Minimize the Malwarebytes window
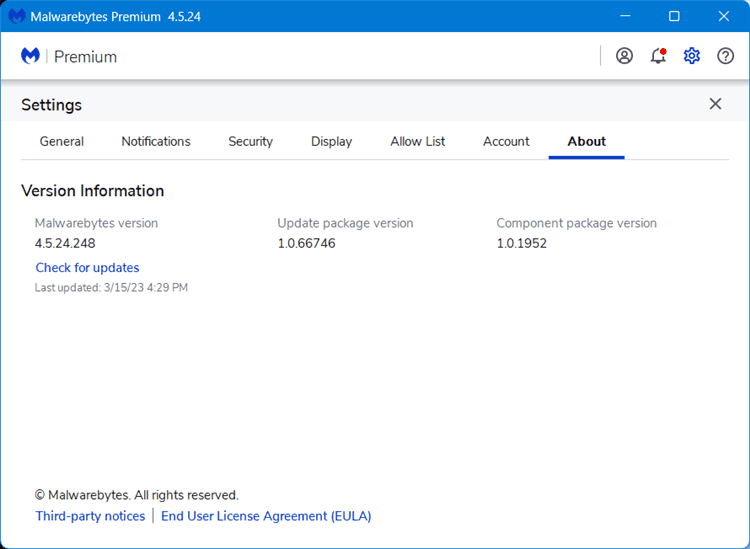This screenshot has height=549, width=750. 625,16
